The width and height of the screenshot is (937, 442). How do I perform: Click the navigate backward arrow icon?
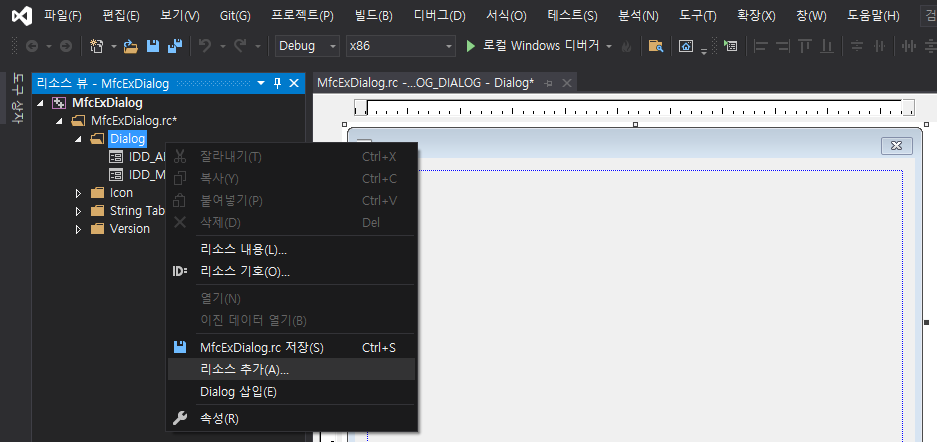32,46
